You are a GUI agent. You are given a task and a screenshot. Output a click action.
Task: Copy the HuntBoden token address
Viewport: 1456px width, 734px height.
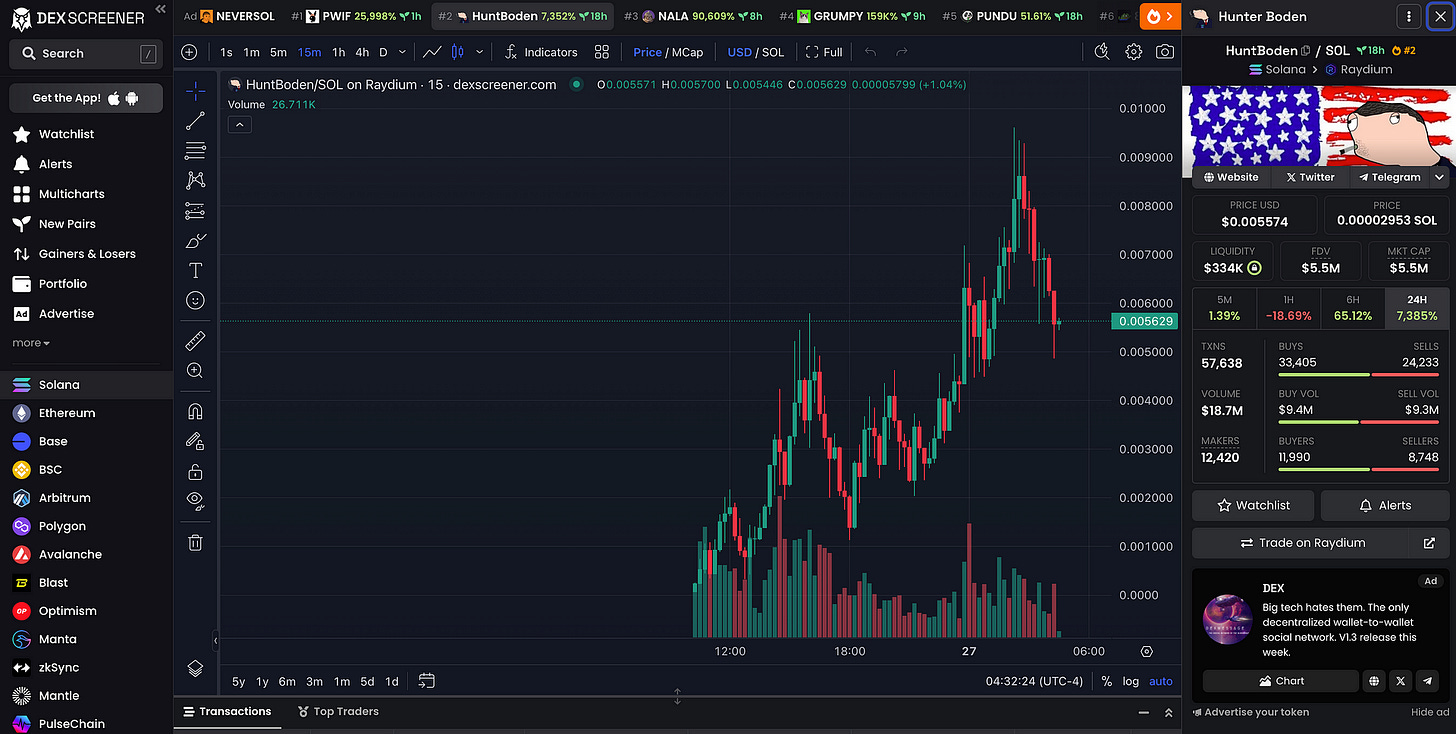point(1306,51)
